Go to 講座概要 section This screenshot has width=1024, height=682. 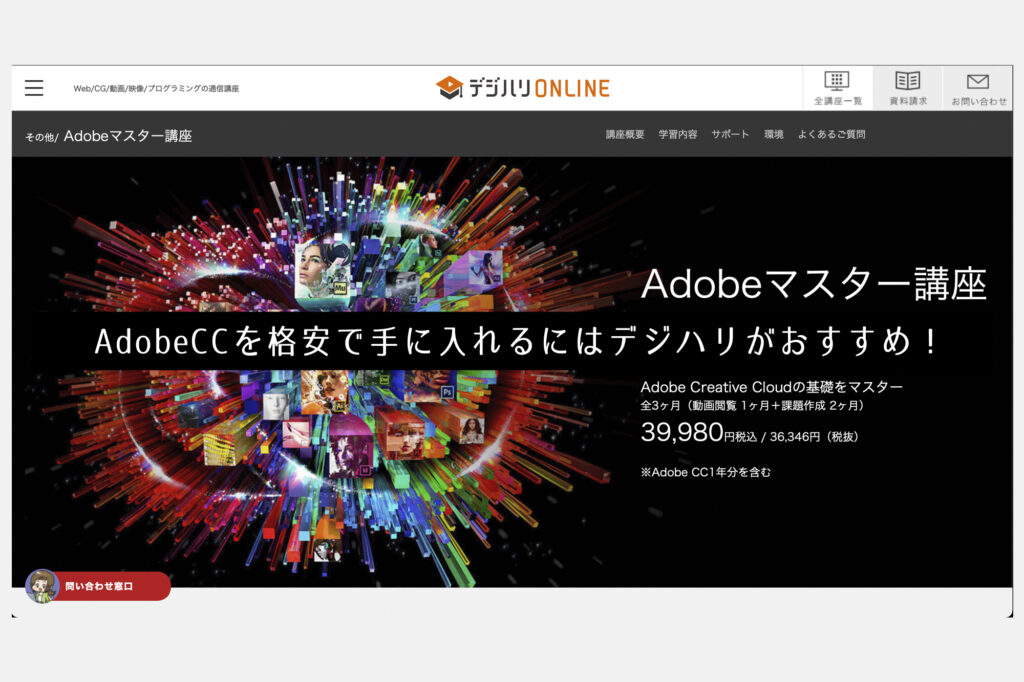pos(624,134)
